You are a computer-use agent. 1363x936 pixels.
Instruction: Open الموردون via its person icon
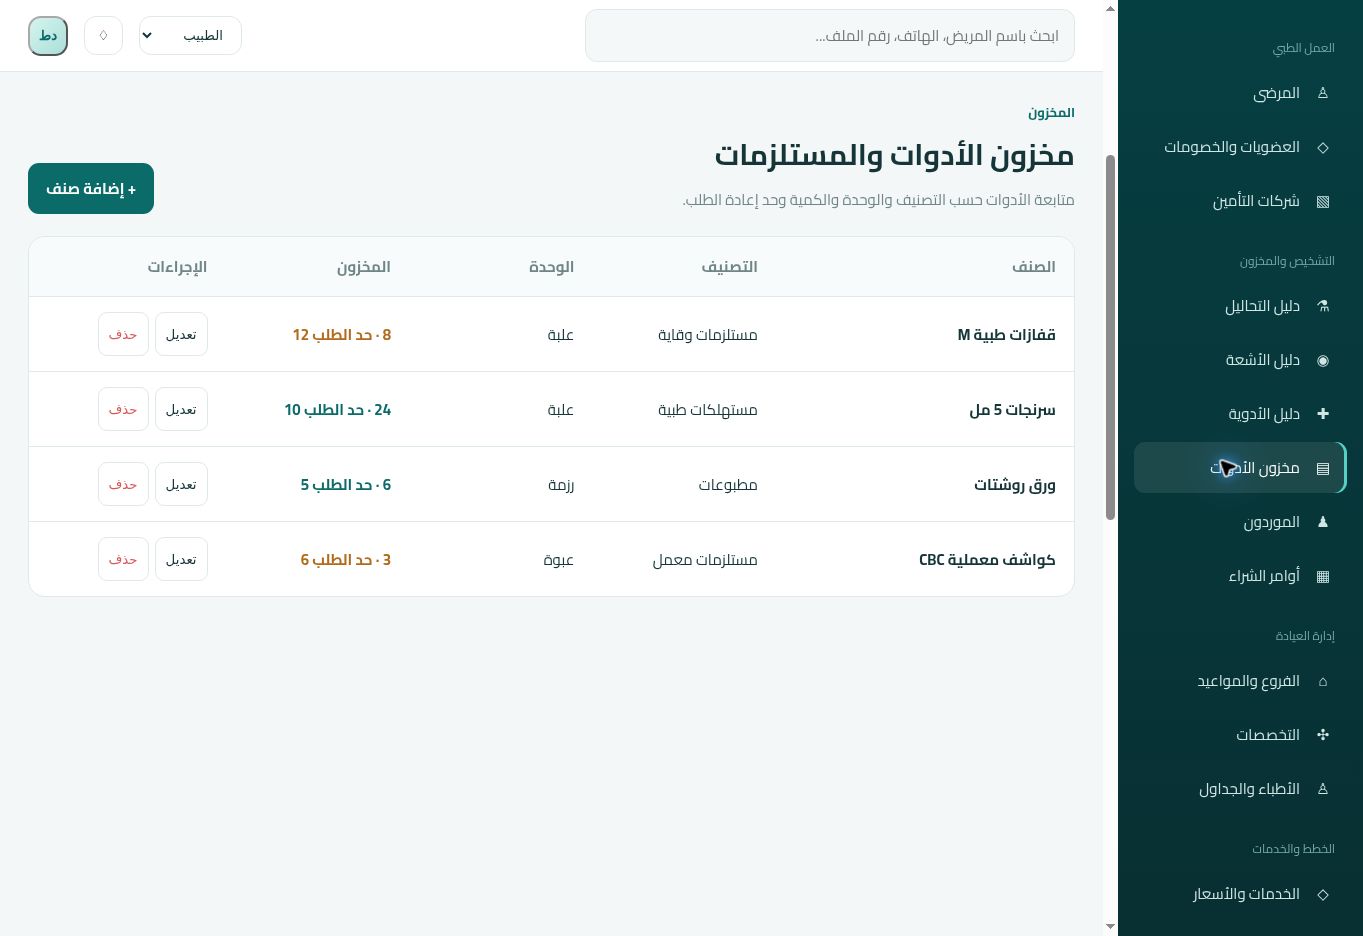click(1322, 522)
